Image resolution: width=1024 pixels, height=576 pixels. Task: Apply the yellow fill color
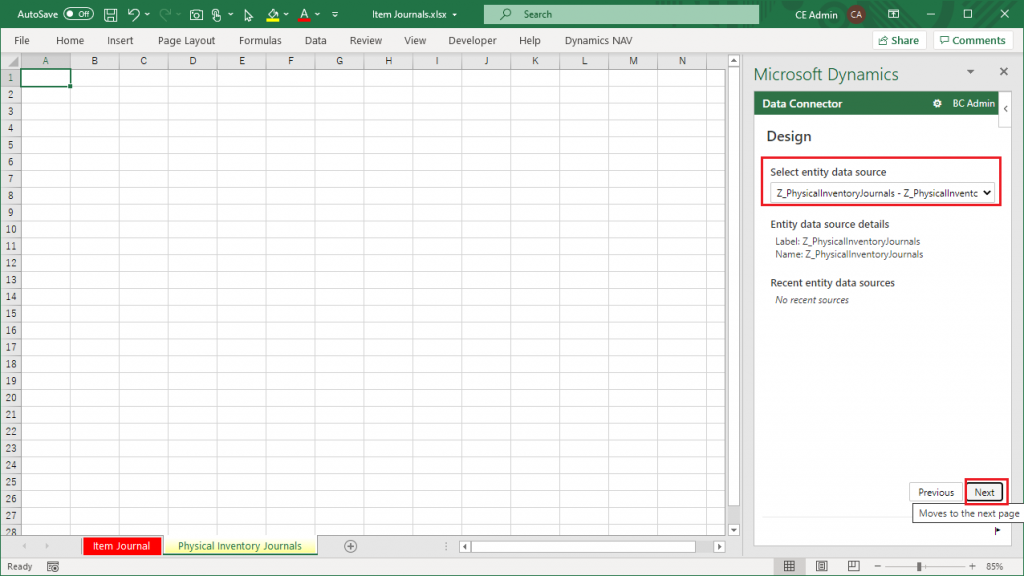point(273,14)
